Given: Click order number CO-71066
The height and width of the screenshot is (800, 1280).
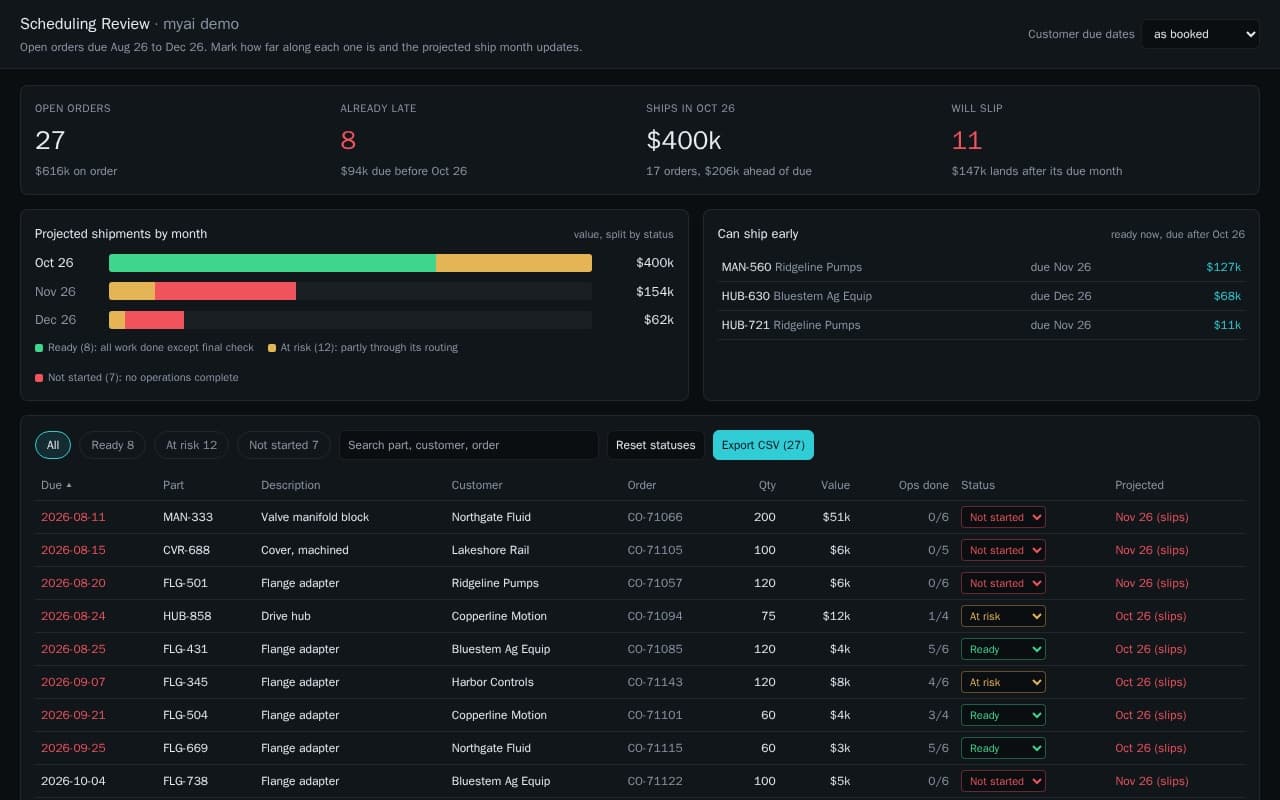Looking at the screenshot, I should click(x=655, y=517).
